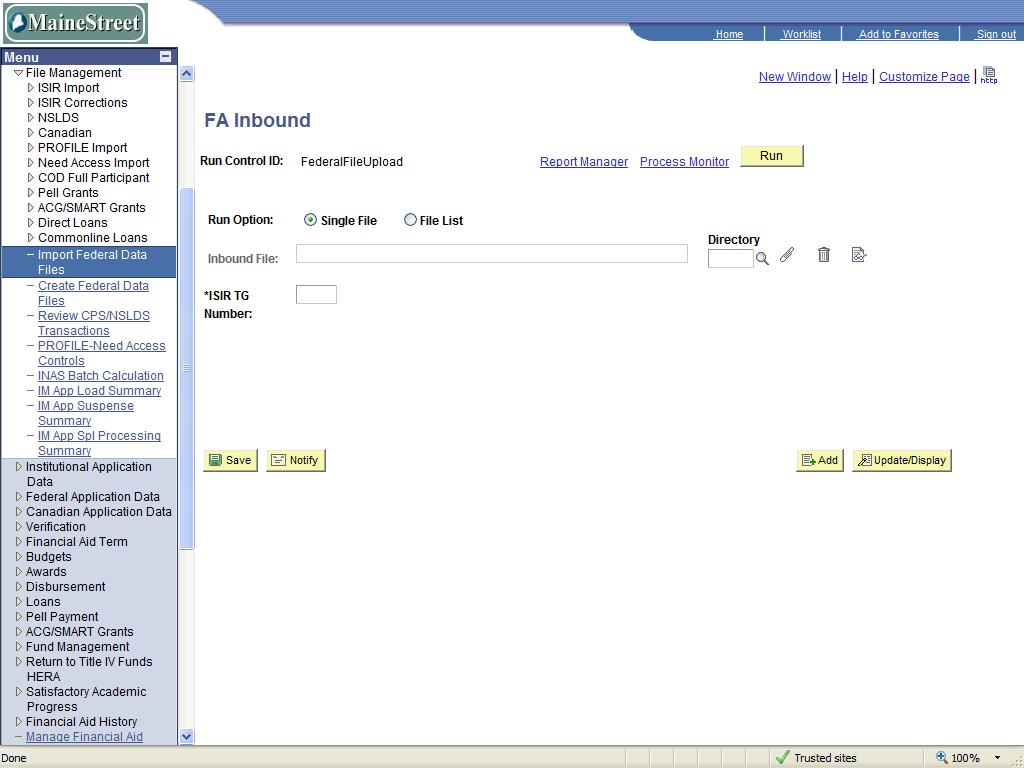Open the New Window link
This screenshot has height=768, width=1024.
pos(795,76)
